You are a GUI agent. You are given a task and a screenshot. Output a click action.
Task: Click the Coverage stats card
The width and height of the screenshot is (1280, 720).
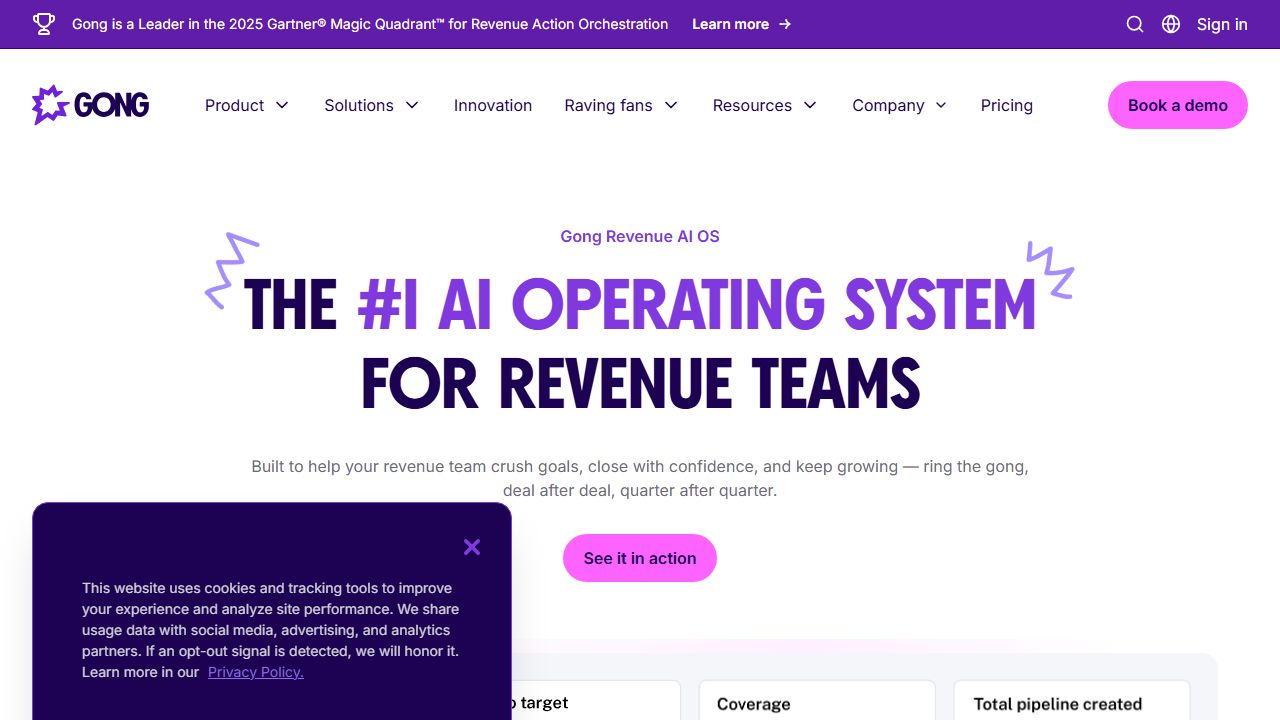tap(816, 700)
